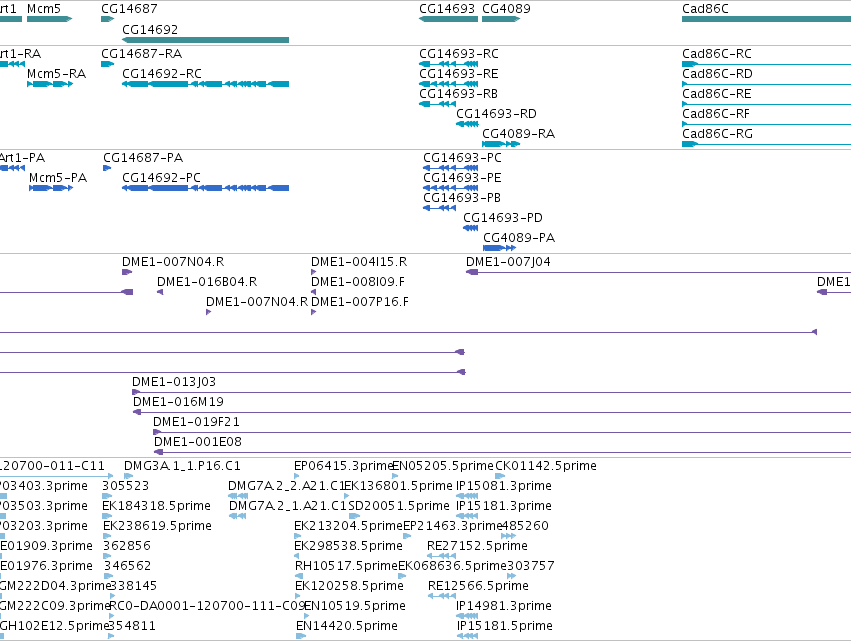Screen dimensions: 851x641
Task: Click EST RE27152.5prime
Action: click(441, 556)
